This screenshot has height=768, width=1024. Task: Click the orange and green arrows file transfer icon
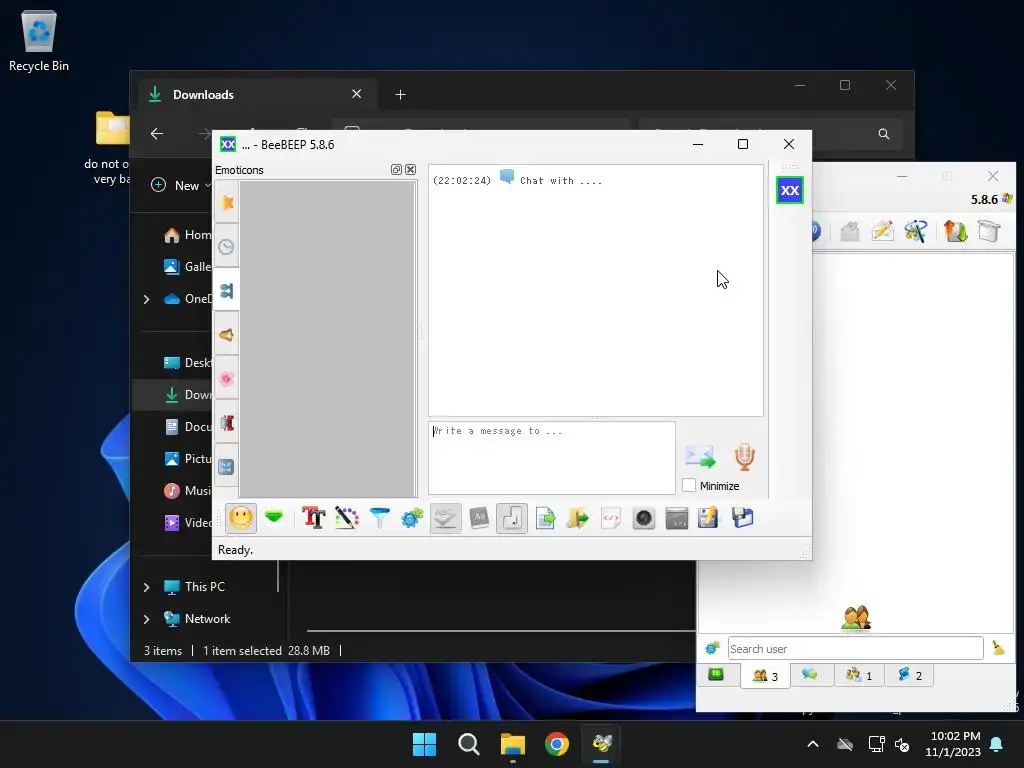955,231
